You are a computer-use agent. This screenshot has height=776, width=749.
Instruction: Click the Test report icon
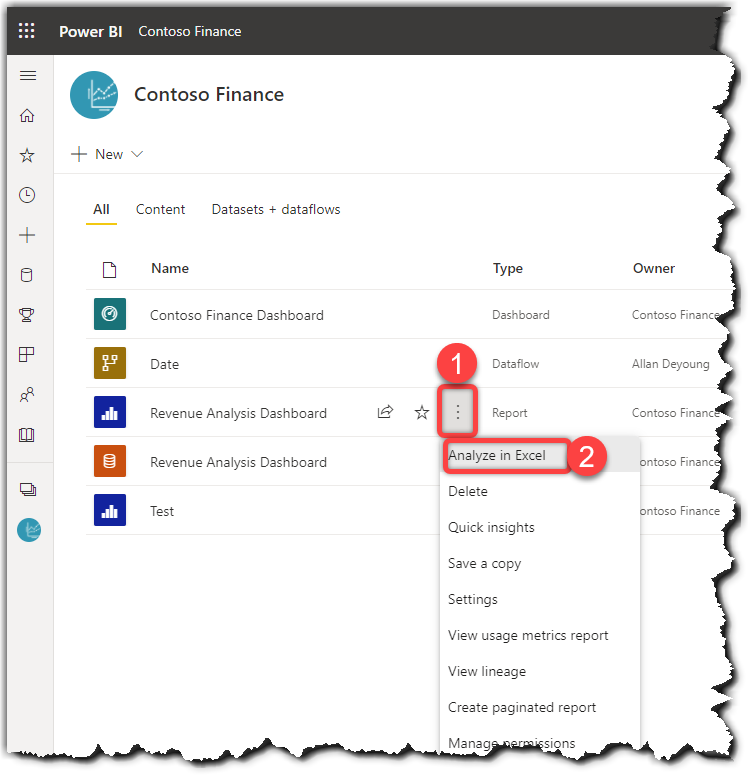[x=110, y=510]
